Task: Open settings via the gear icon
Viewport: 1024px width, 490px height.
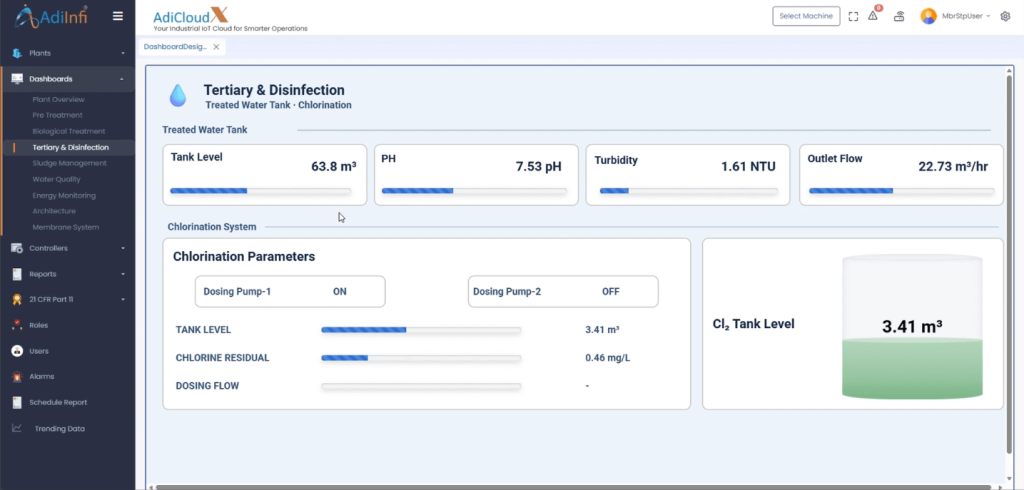Action: coord(1005,16)
